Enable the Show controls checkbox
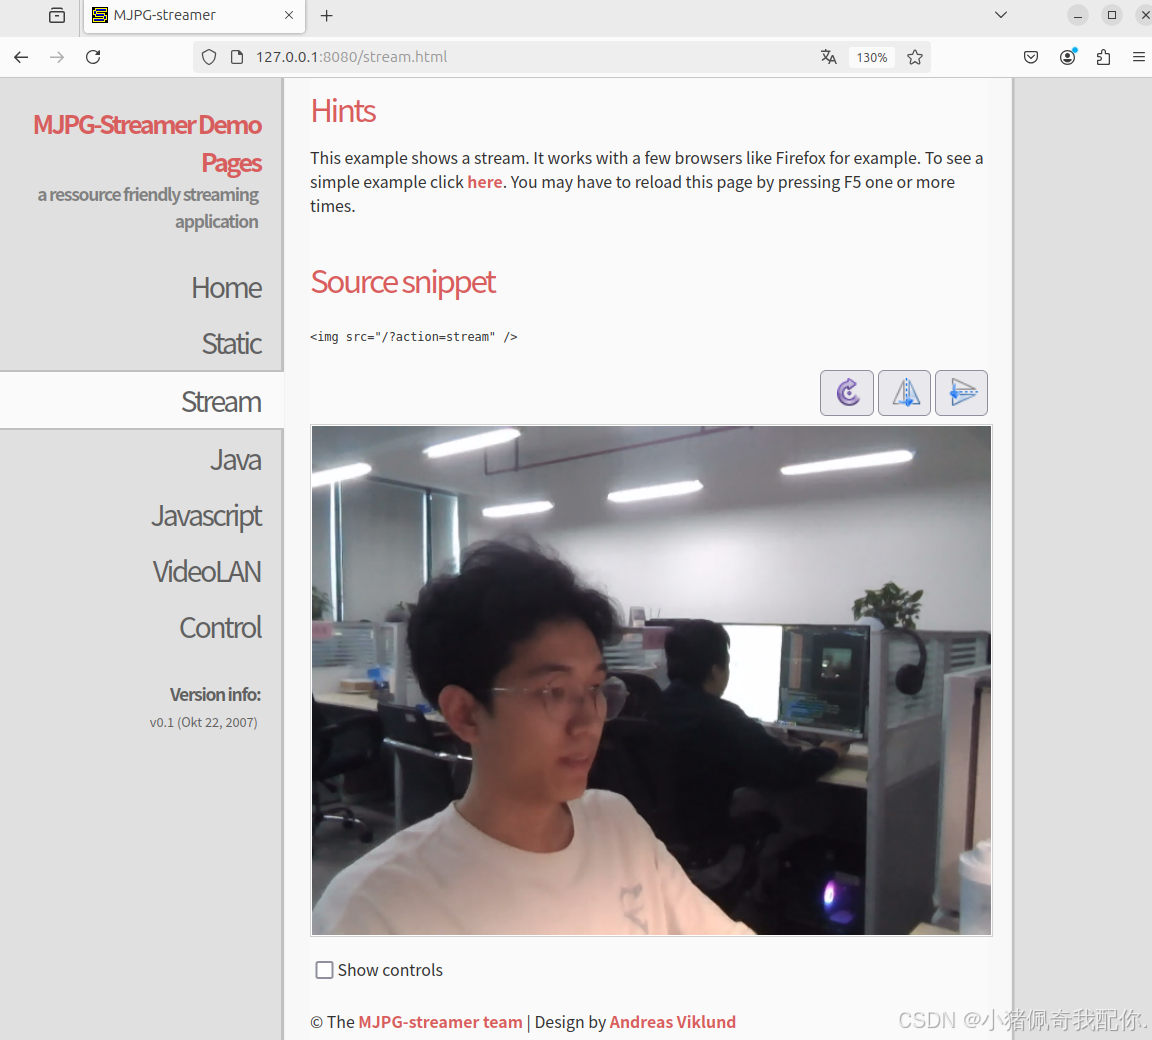The width and height of the screenshot is (1152, 1040). point(324,970)
